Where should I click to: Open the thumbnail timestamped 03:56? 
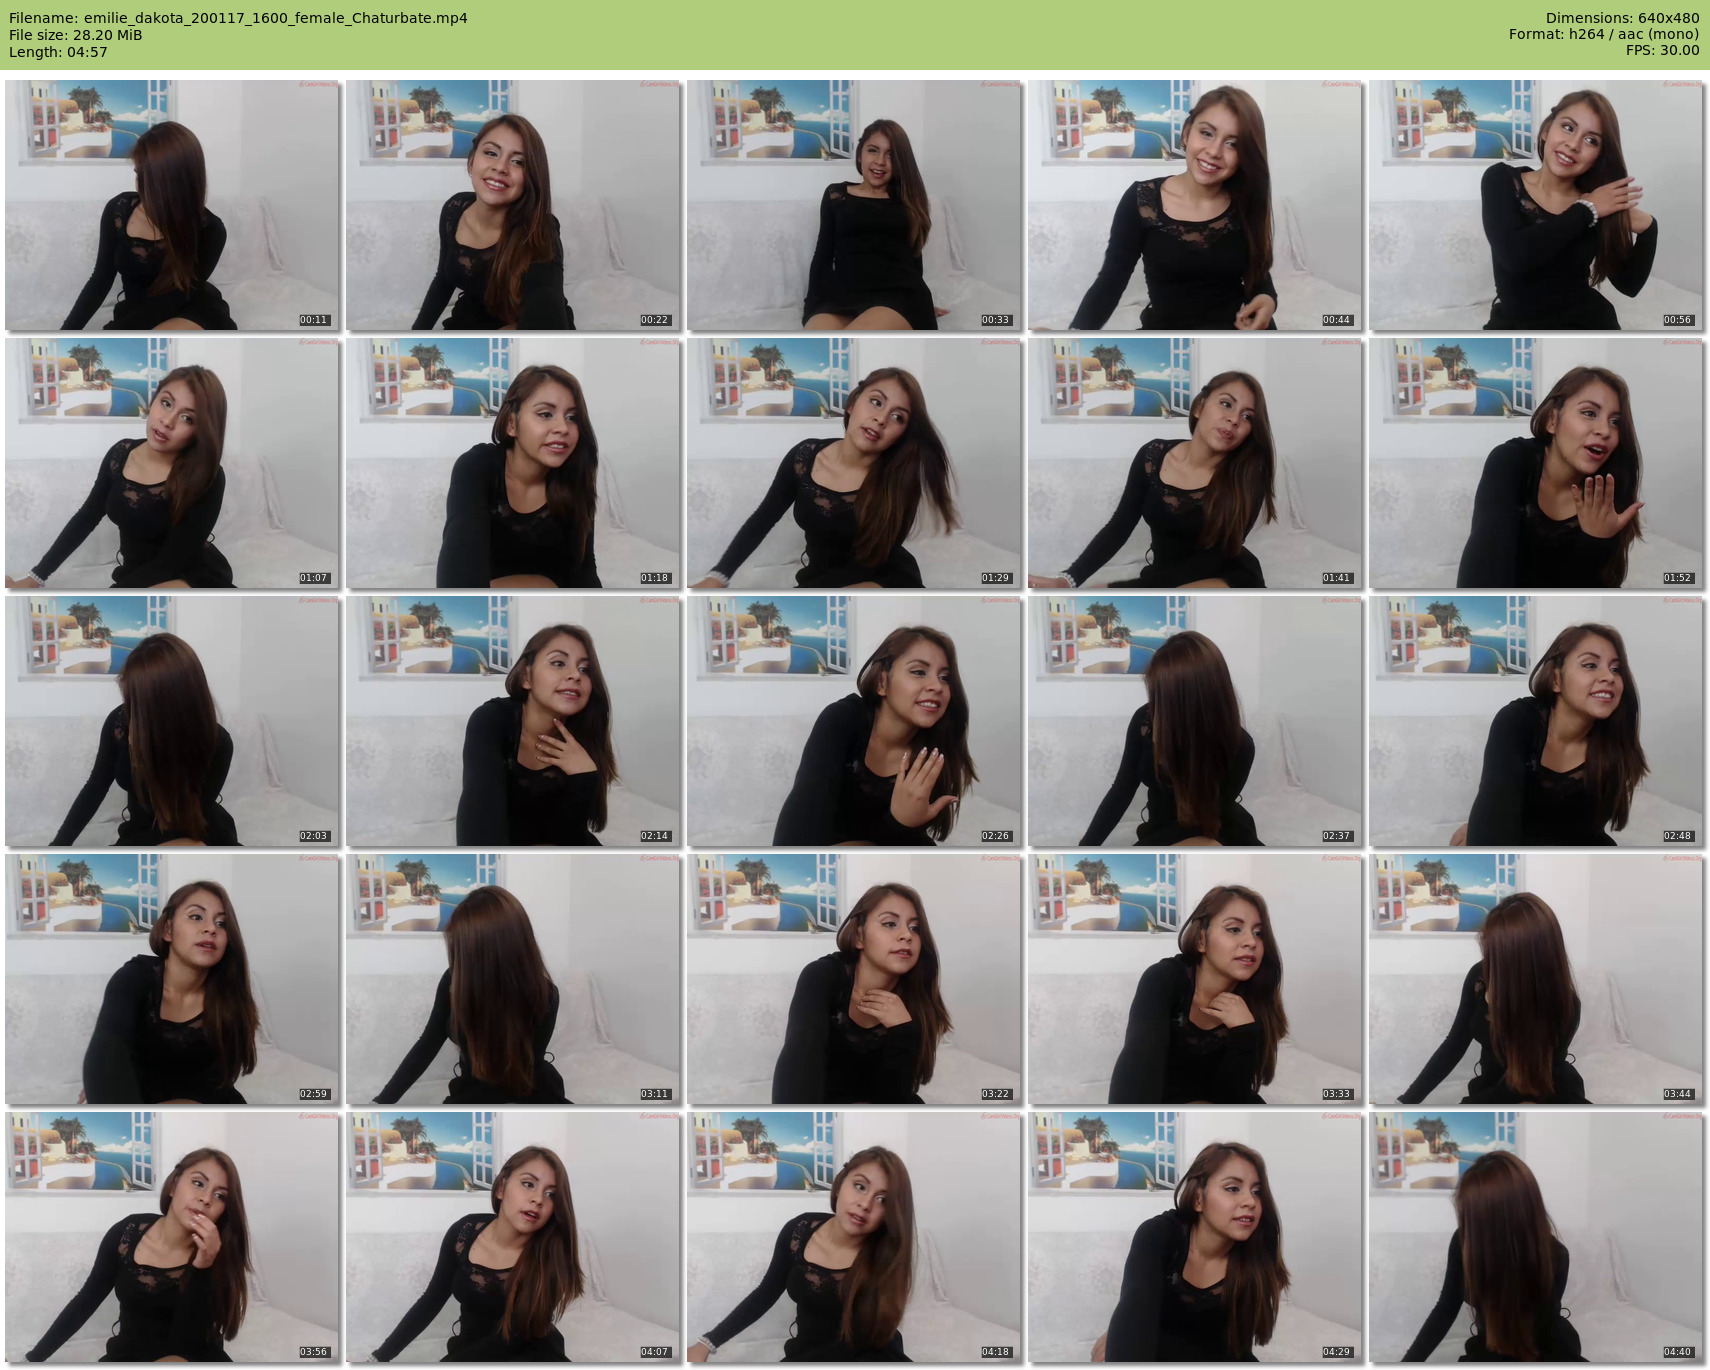click(x=171, y=1237)
